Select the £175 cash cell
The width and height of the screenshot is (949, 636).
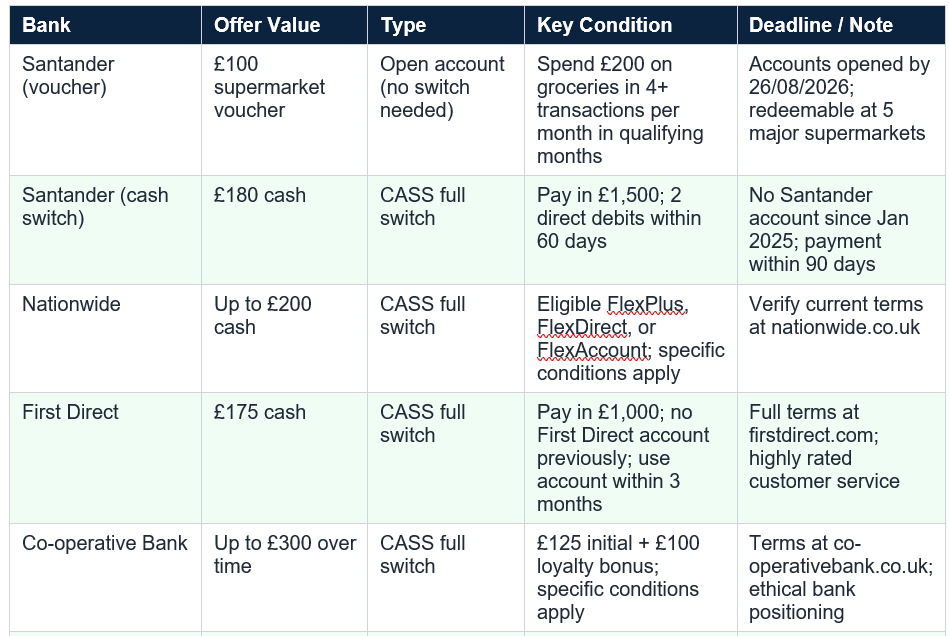[284, 458]
